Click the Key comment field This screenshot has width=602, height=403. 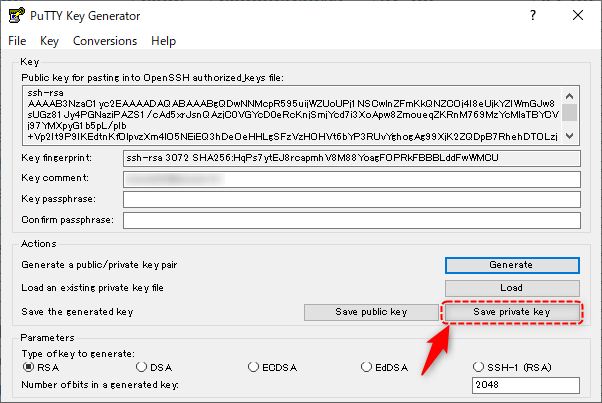click(x=352, y=179)
